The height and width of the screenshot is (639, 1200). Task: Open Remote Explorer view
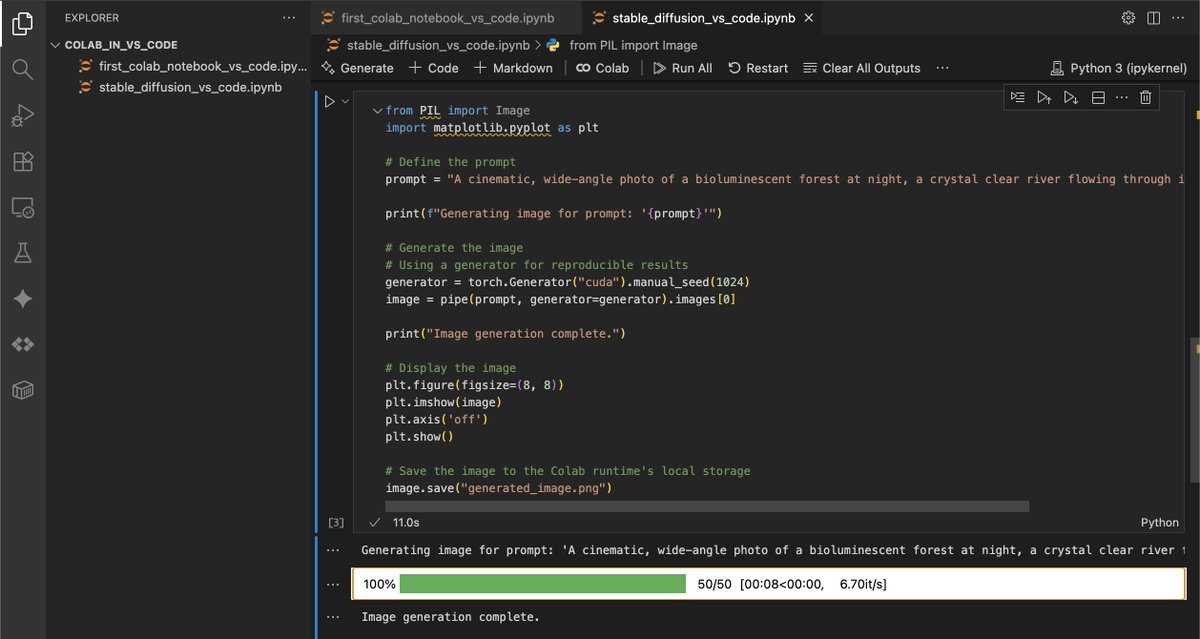click(22, 207)
